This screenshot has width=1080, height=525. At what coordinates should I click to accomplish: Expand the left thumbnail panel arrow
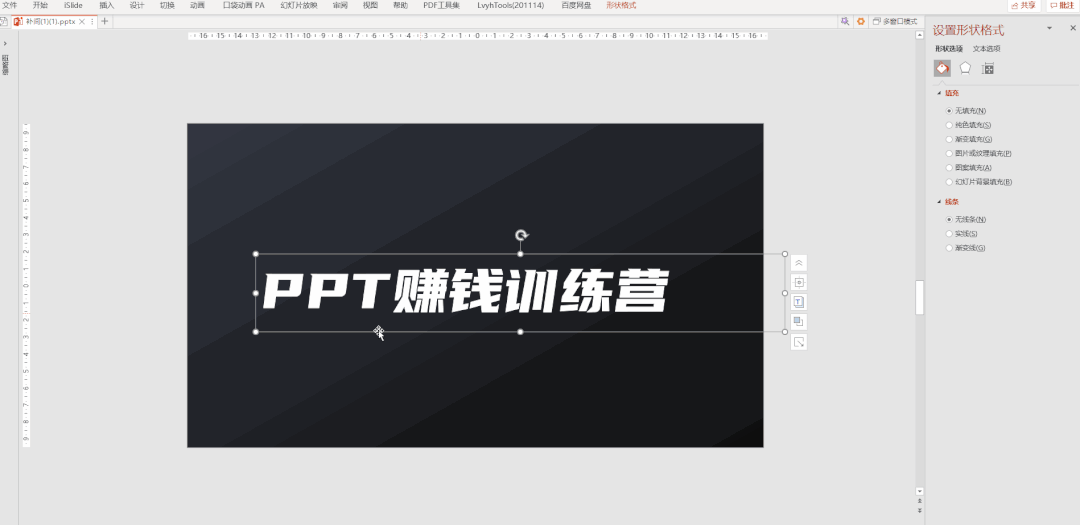pyautogui.click(x=5, y=43)
